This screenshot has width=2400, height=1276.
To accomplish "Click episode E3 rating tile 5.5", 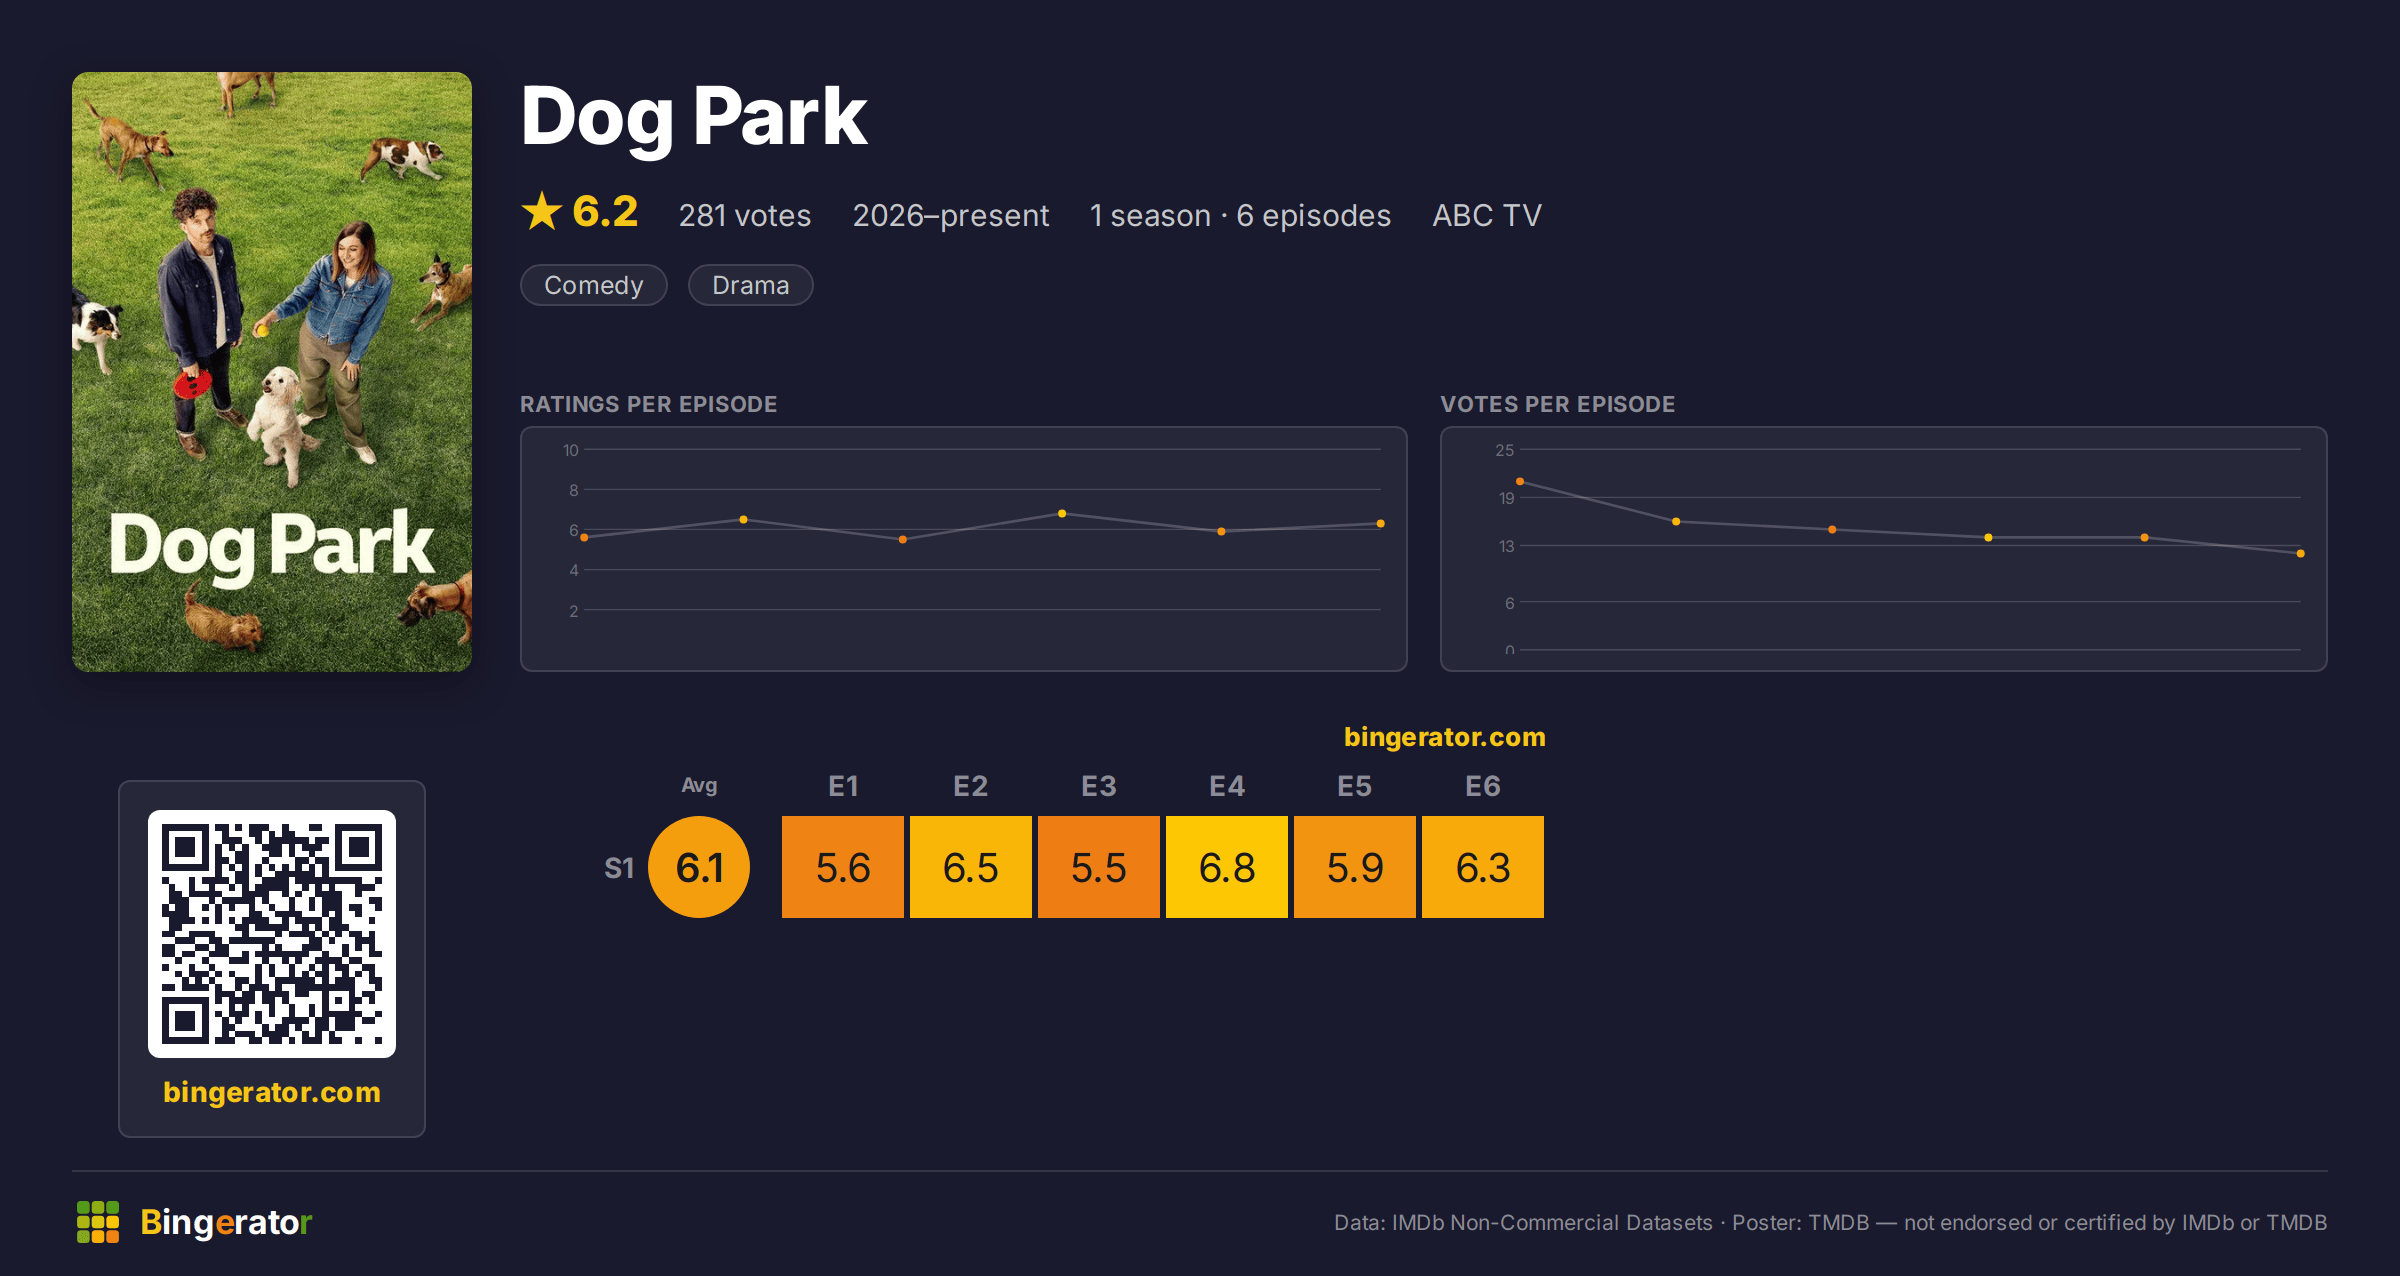I will (1099, 867).
